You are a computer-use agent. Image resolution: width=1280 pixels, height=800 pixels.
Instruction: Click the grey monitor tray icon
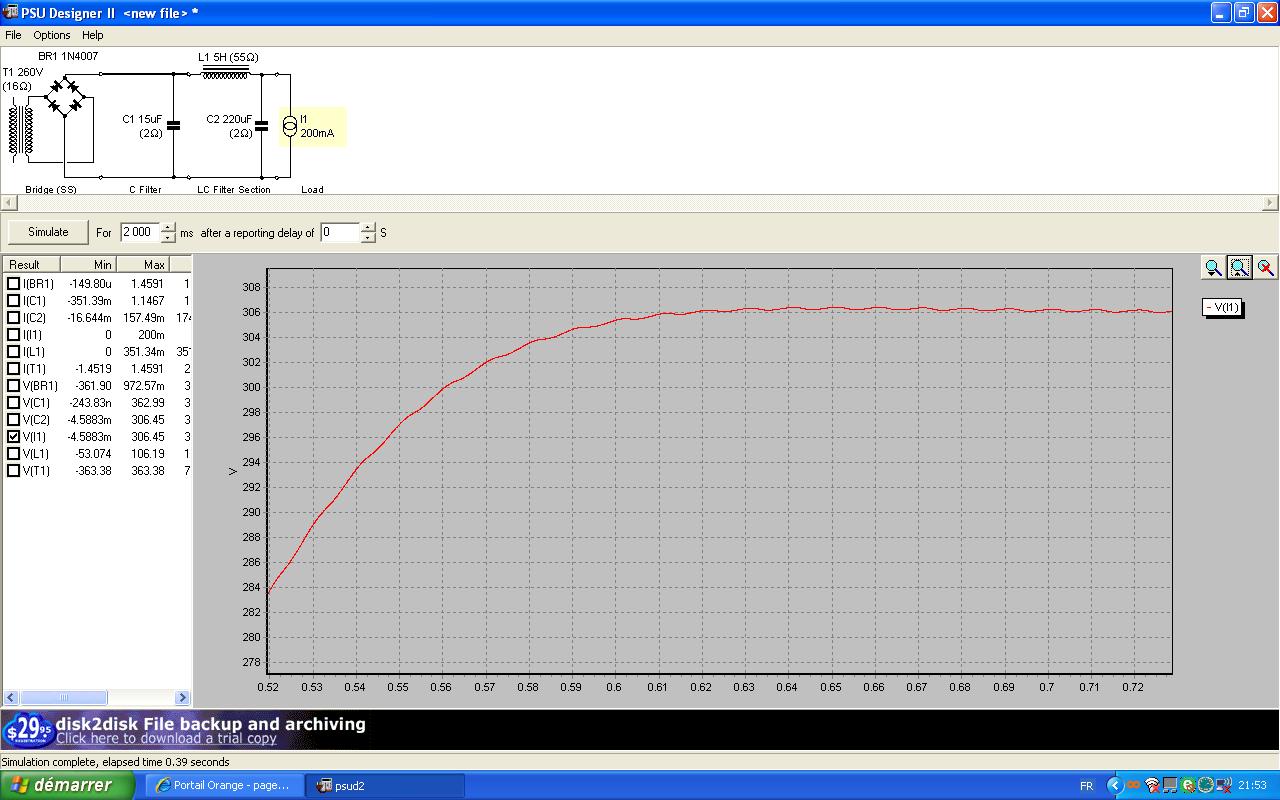(x=1170, y=786)
